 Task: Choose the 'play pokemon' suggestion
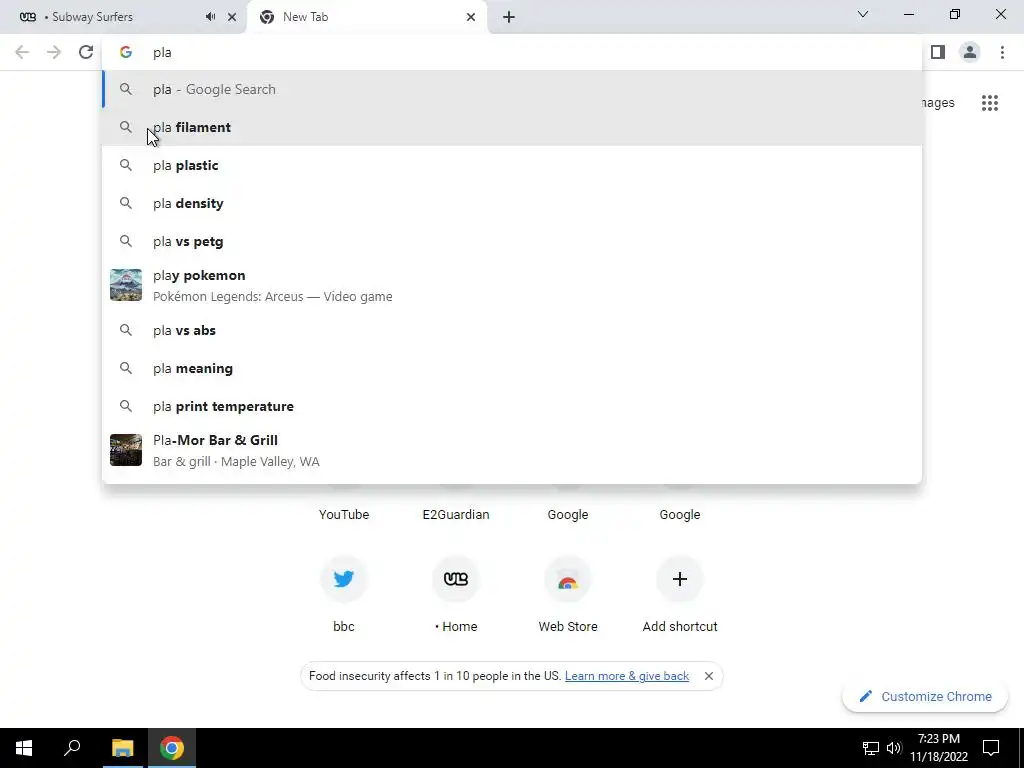coord(512,285)
